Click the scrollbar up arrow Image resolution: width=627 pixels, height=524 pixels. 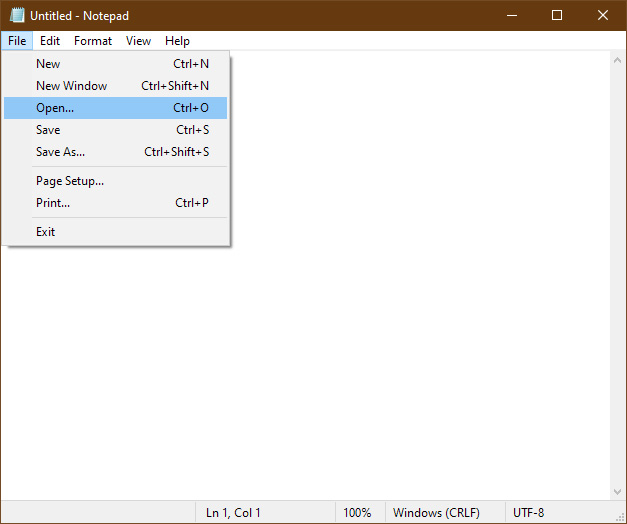(617, 60)
